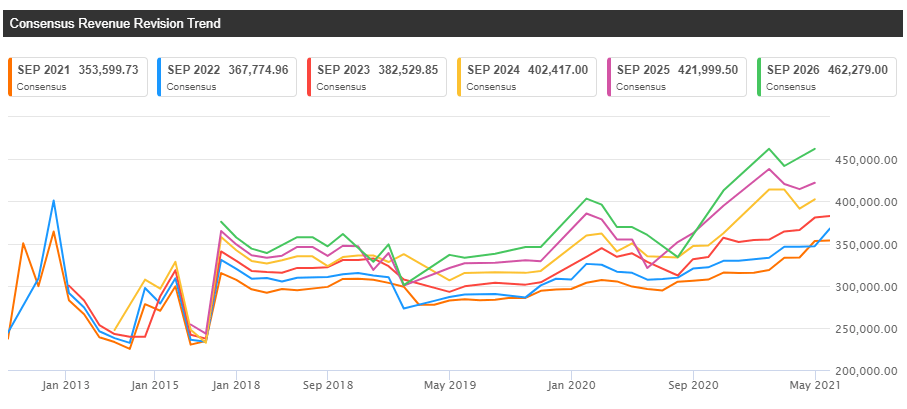Click the blue line's tall peak before Jan 2013
Screen dimensions: 907x409
53,201
